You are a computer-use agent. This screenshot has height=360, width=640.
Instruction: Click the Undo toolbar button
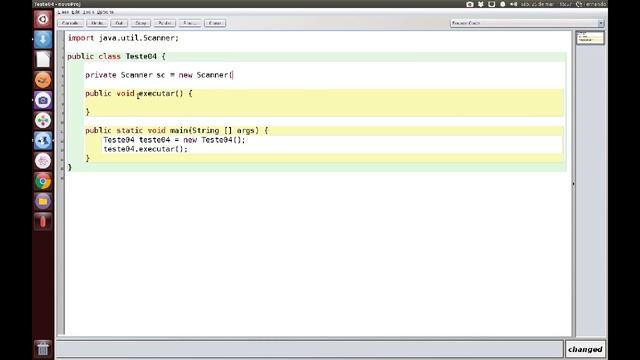tap(97, 23)
